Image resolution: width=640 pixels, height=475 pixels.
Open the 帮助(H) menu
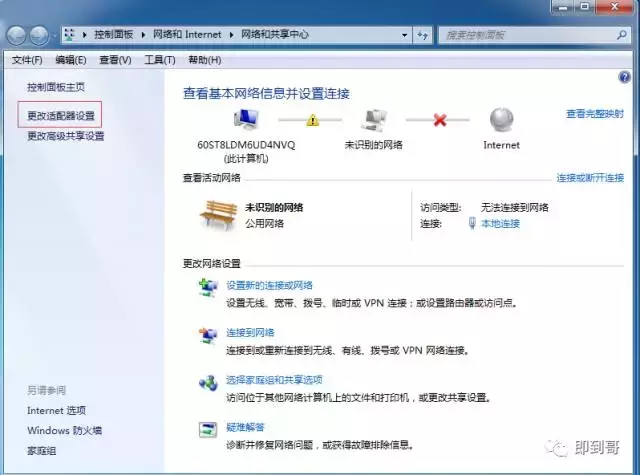(204, 60)
